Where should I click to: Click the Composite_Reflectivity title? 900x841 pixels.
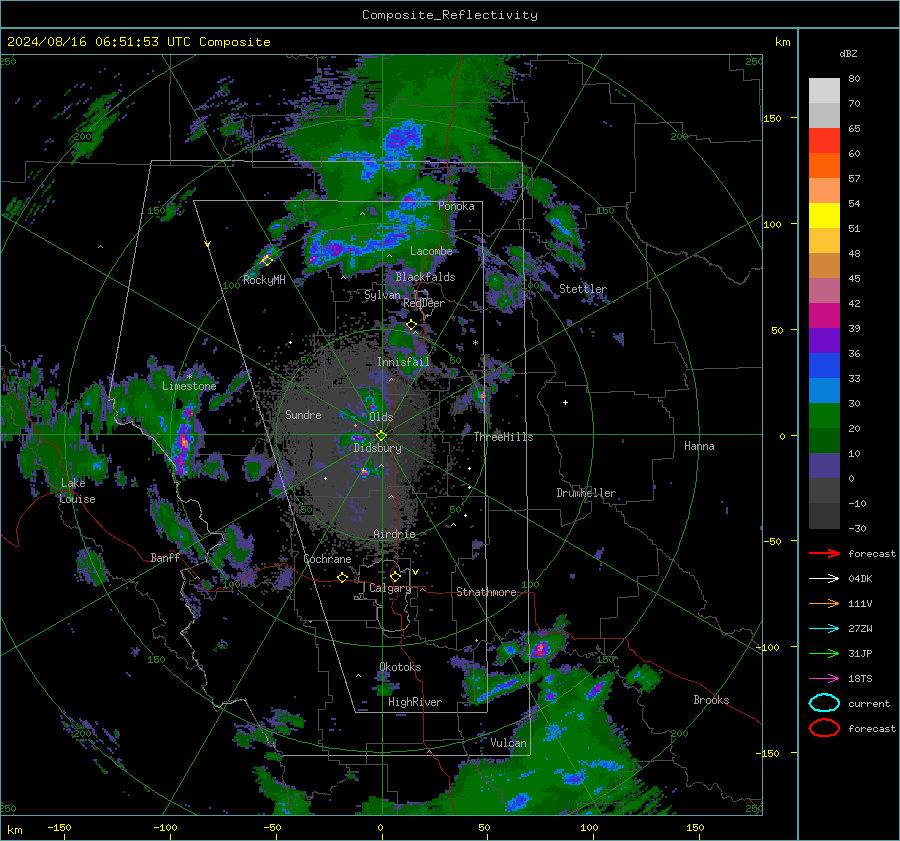coord(450,15)
